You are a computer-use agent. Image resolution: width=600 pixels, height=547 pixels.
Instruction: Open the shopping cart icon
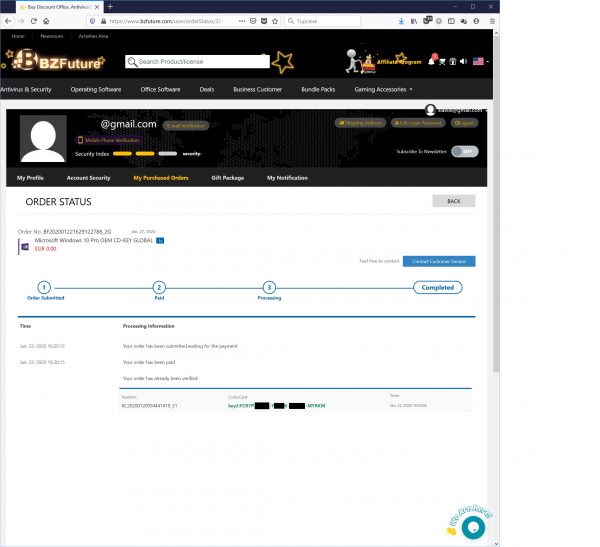coord(442,62)
